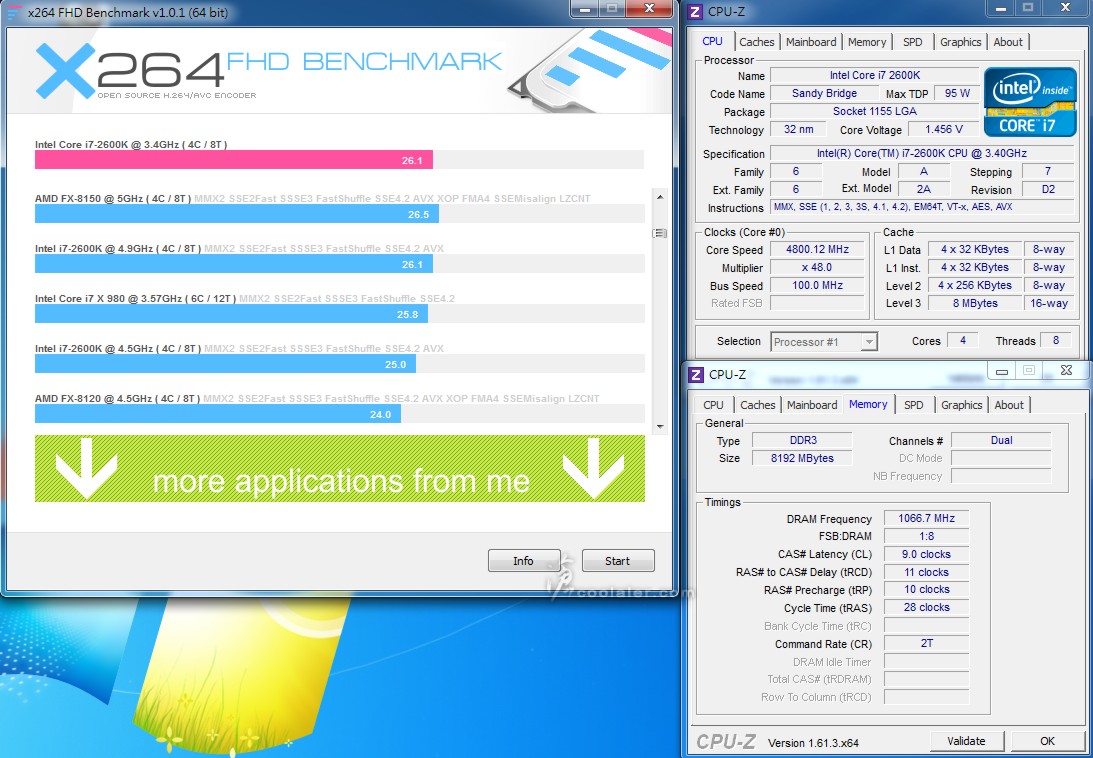Click the '95 W' Max TDP value
Image resolution: width=1093 pixels, height=758 pixels.
[x=957, y=93]
